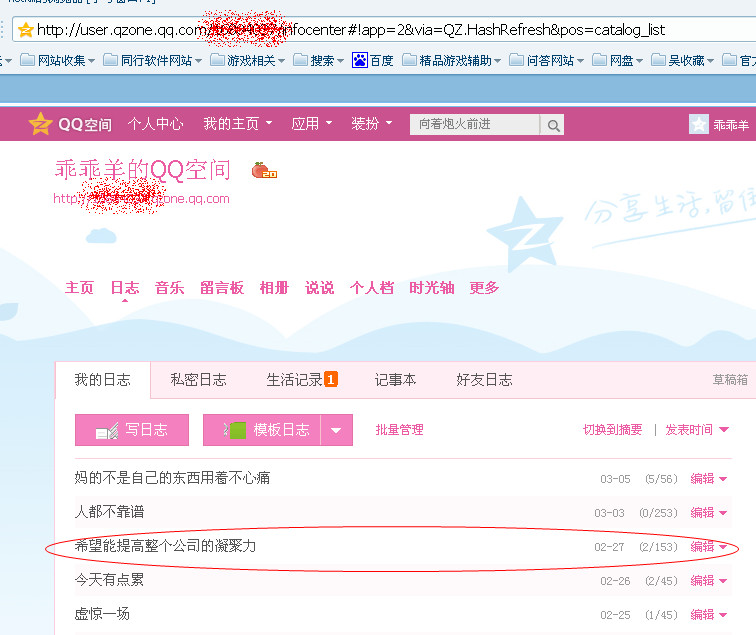Open the 同行软件网站 bookmark folder
The height and width of the screenshot is (635, 756).
click(x=152, y=61)
